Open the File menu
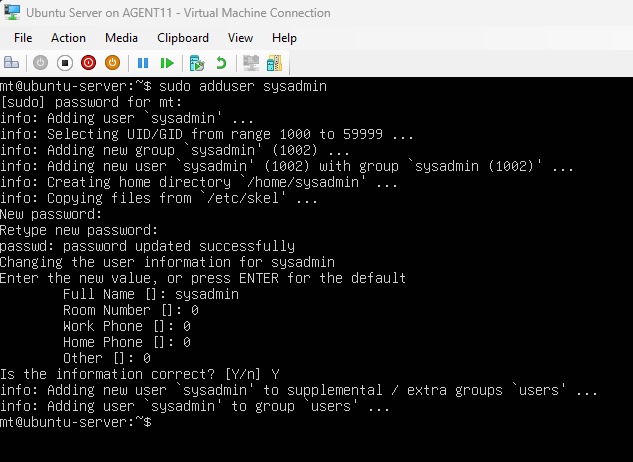This screenshot has height=462, width=633. coord(23,38)
